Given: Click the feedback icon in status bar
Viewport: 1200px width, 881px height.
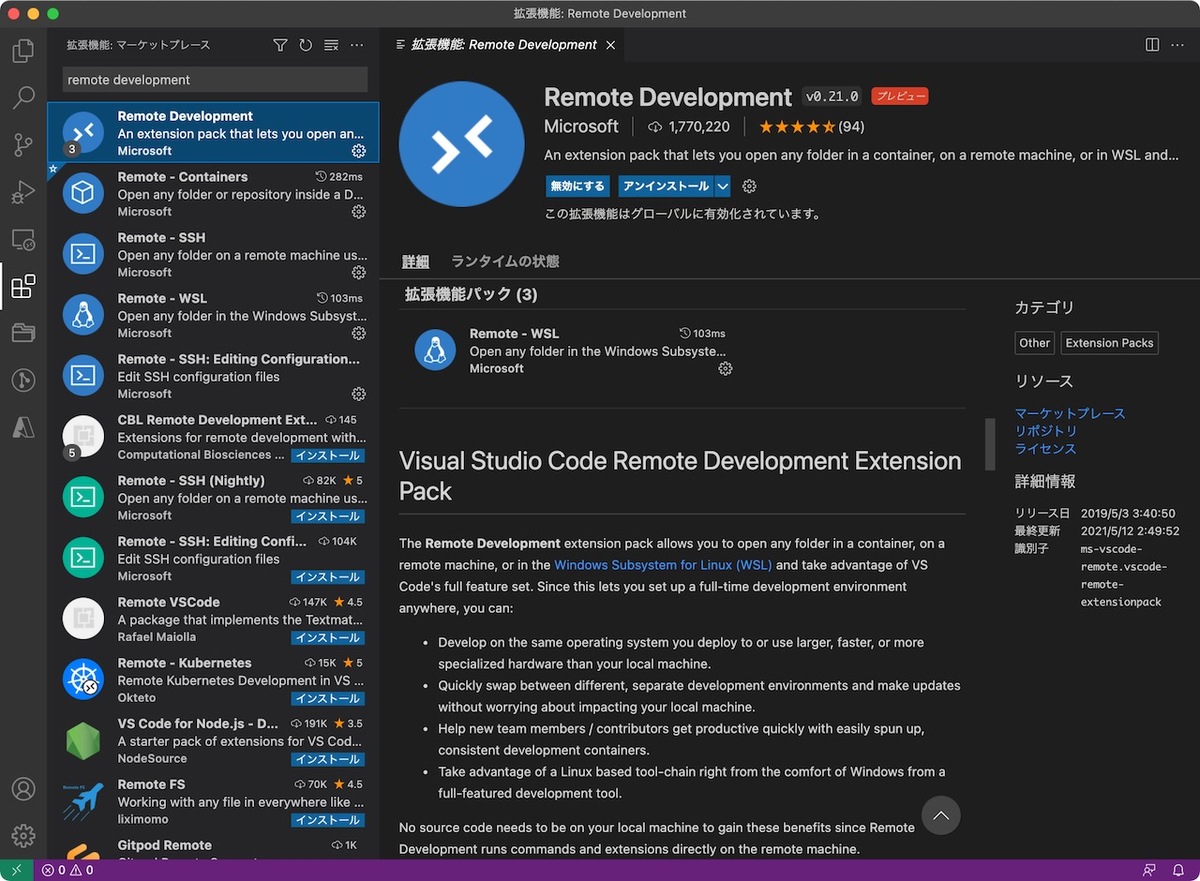Looking at the screenshot, I should pyautogui.click(x=1150, y=870).
